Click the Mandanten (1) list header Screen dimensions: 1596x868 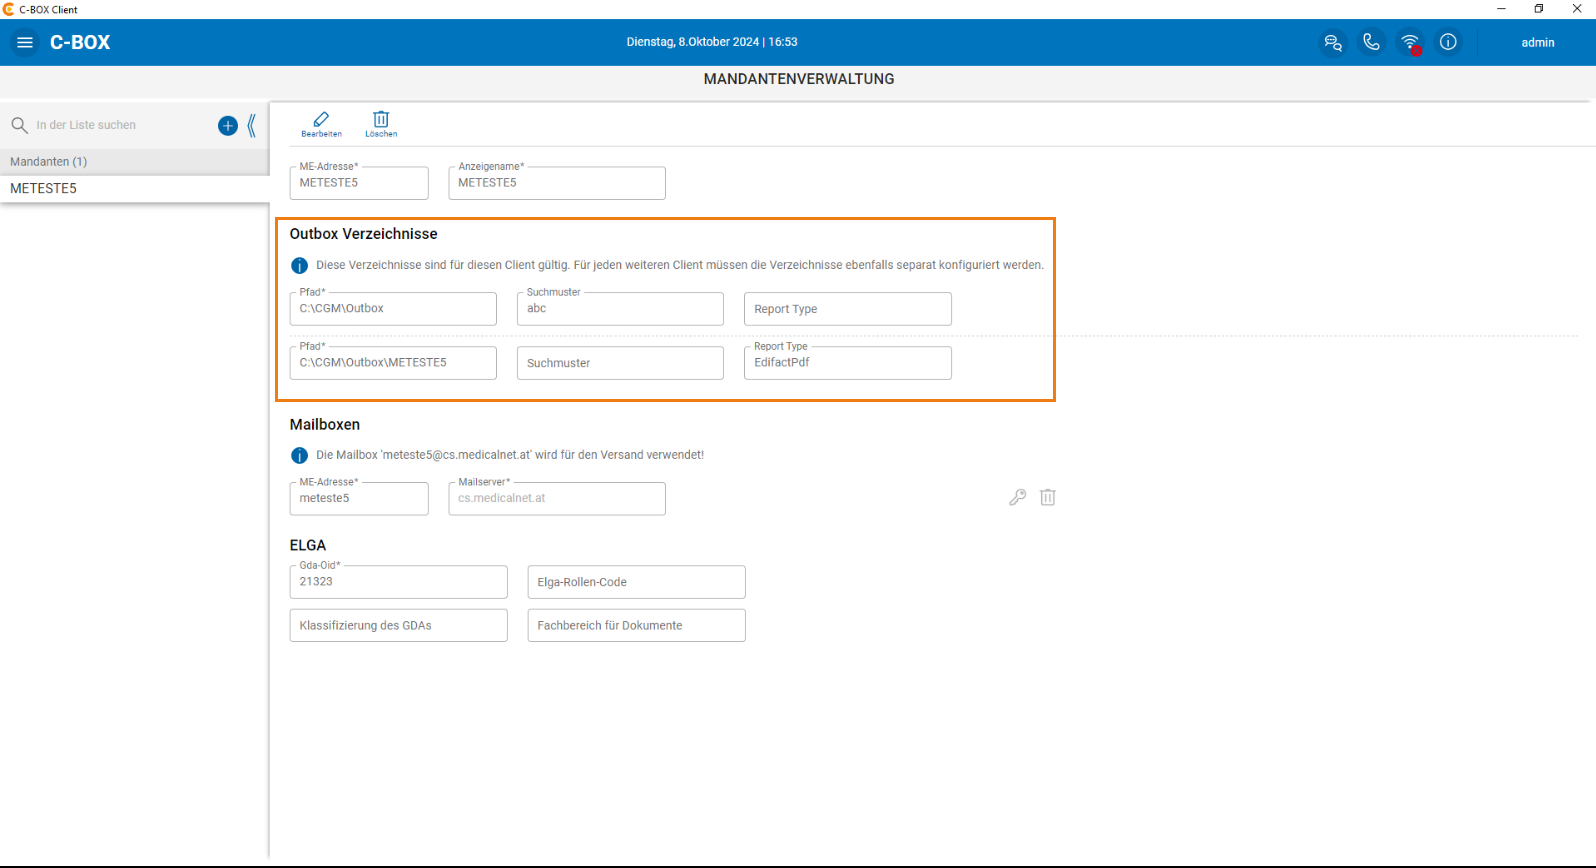(134, 162)
